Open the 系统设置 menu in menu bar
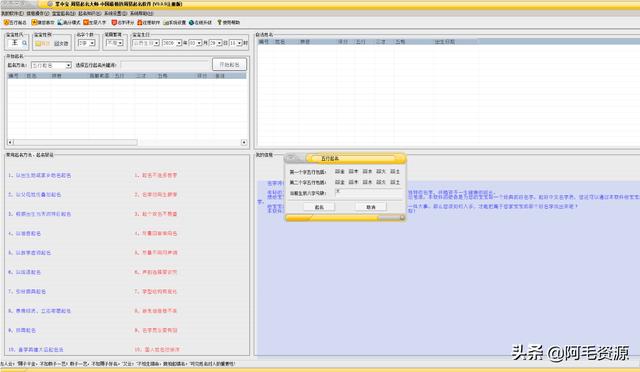640x372 pixels. (116, 13)
